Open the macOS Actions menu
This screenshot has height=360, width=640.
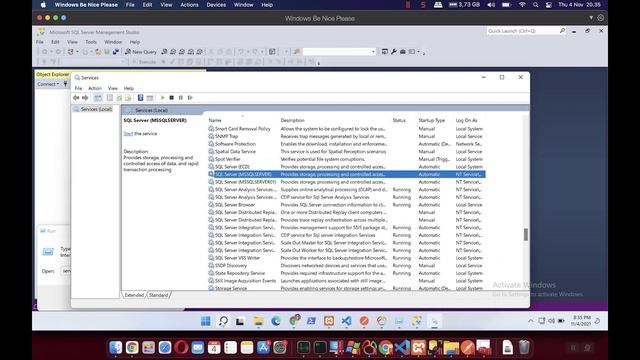pyautogui.click(x=189, y=5)
